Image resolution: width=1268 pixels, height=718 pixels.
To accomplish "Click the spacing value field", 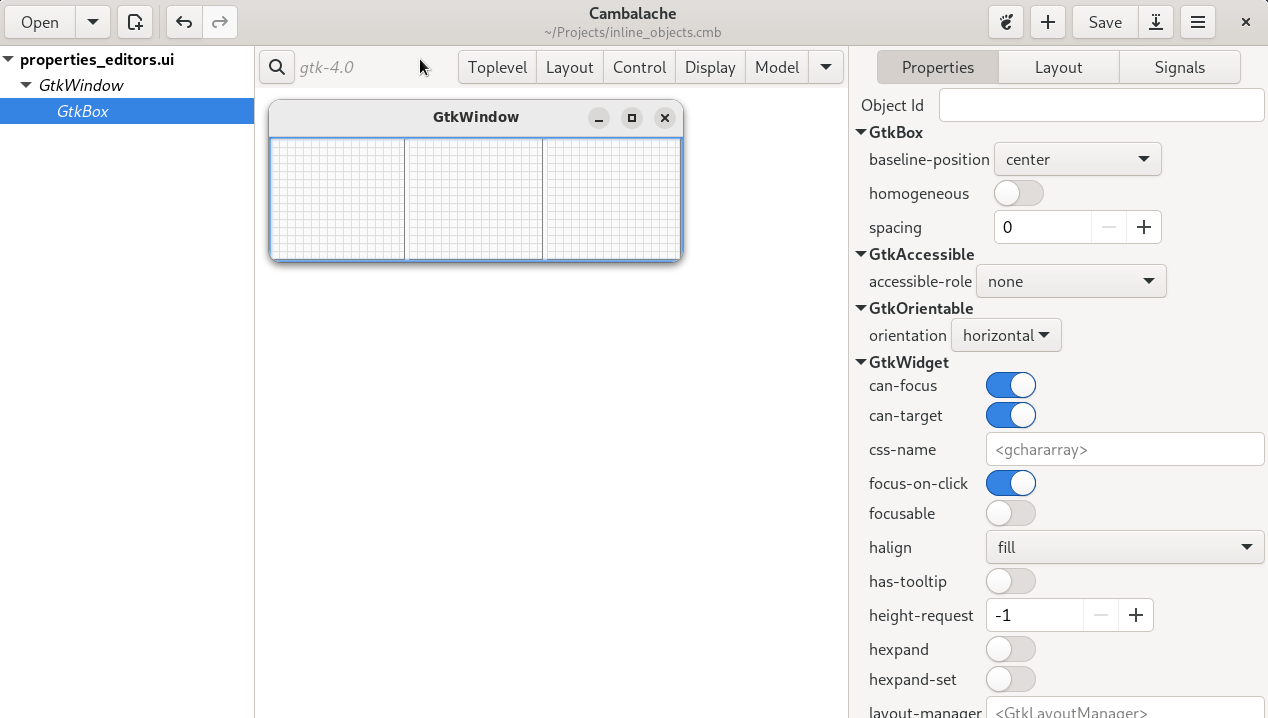I will point(1042,227).
